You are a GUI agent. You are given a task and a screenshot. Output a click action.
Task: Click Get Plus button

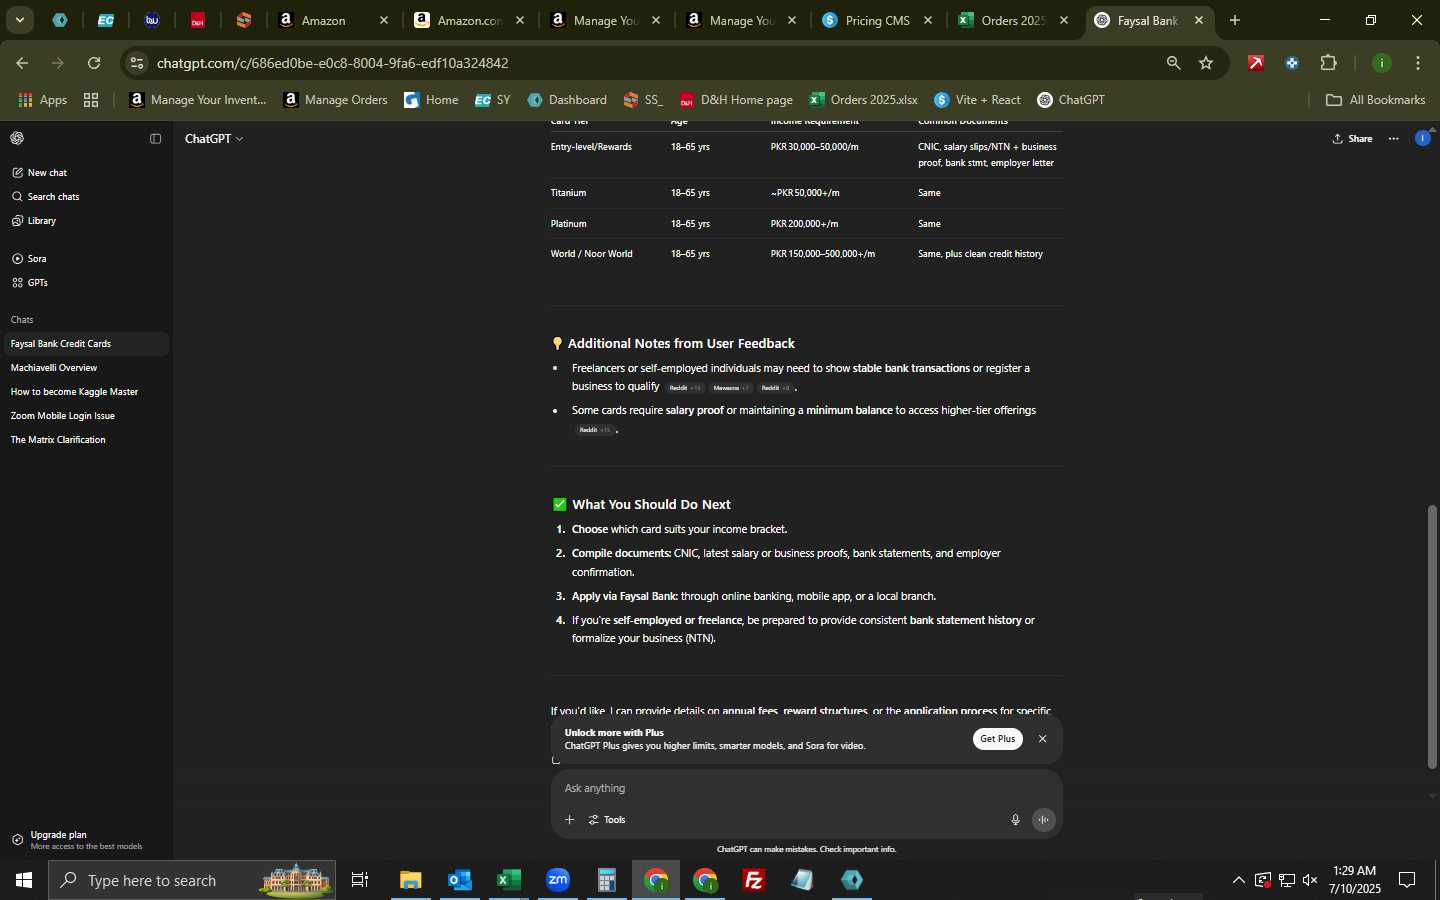(997, 739)
